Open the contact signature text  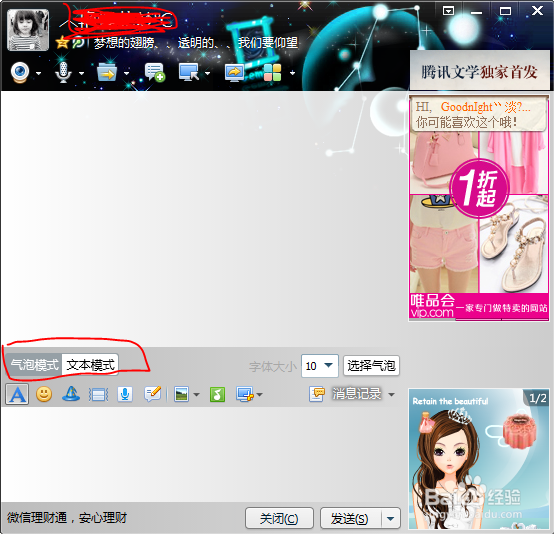coord(196,43)
